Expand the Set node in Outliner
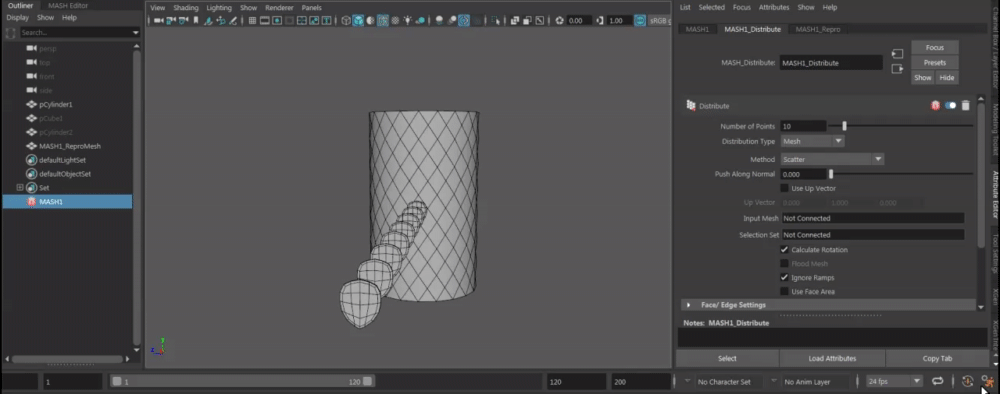Screen dimensions: 1000x394 point(20,187)
